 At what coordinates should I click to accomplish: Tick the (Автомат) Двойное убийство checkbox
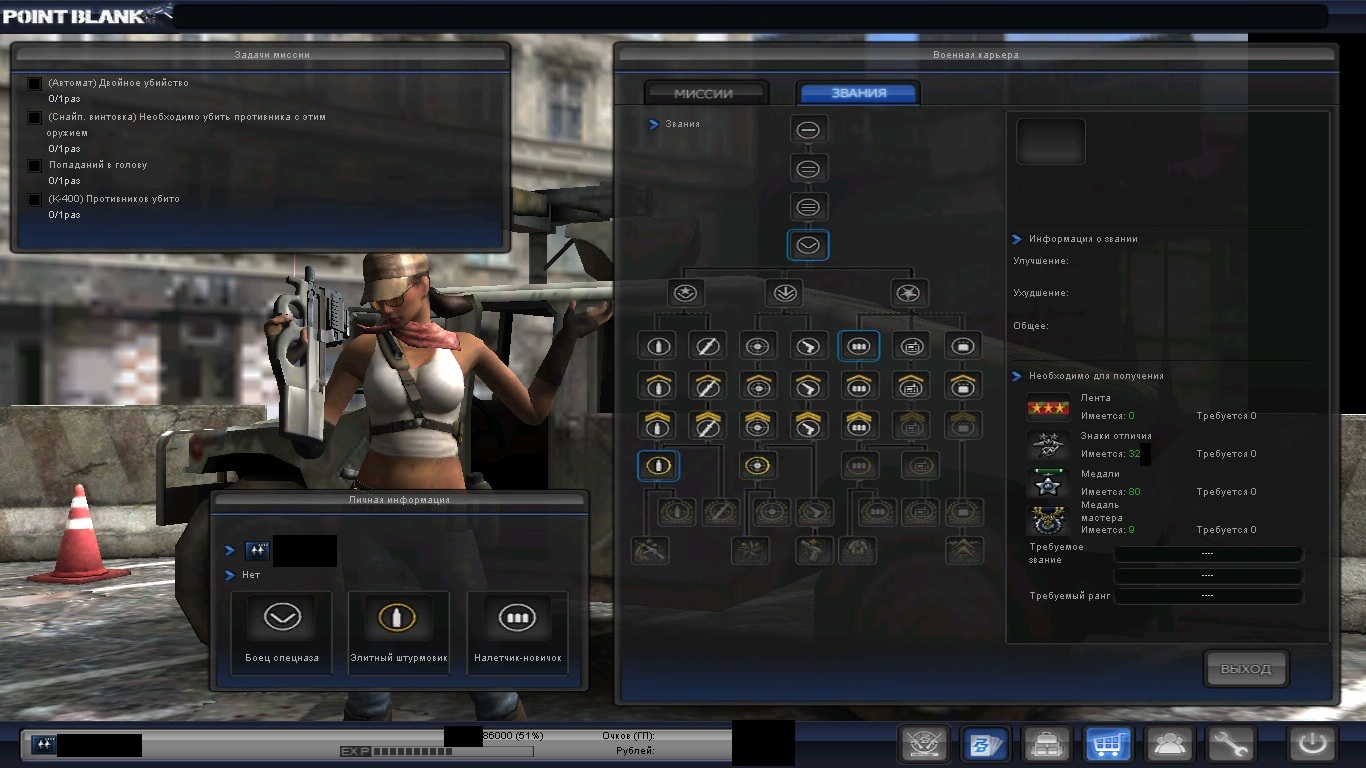(35, 84)
